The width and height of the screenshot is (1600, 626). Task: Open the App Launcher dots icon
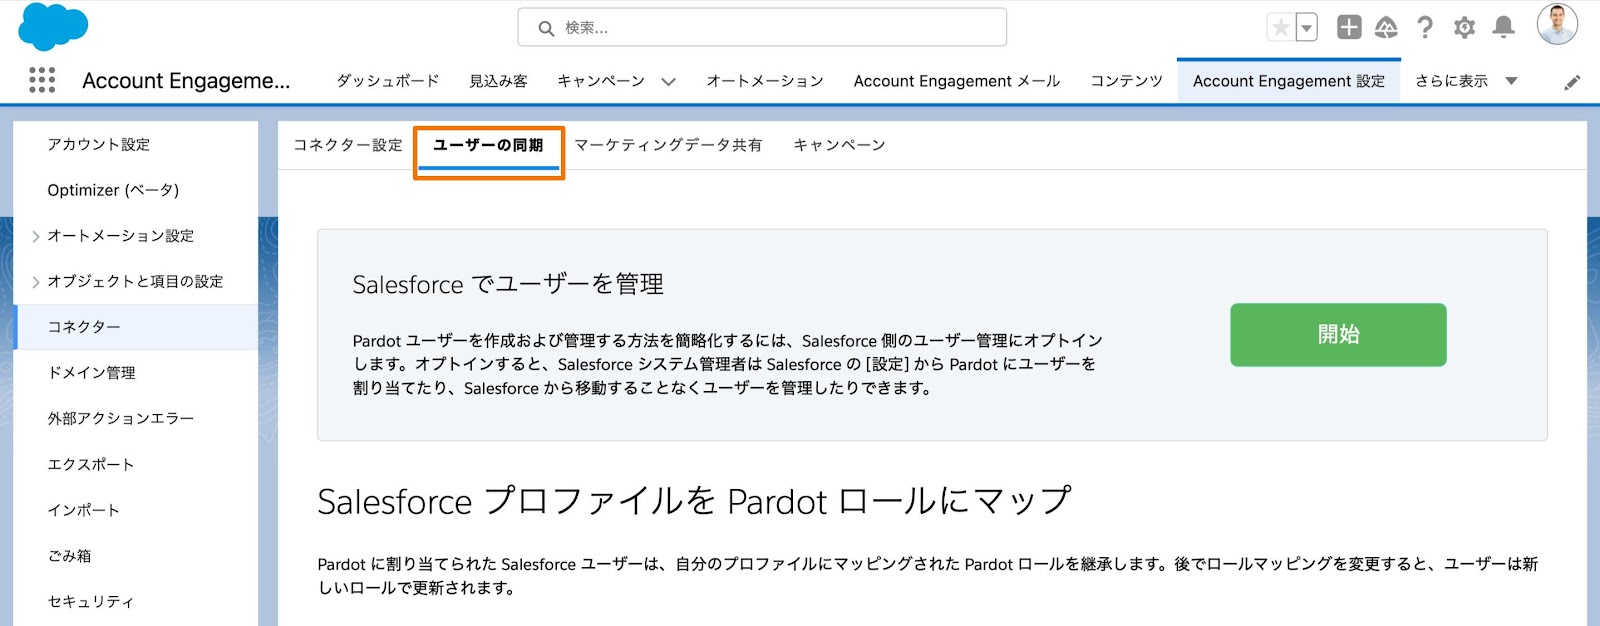42,80
